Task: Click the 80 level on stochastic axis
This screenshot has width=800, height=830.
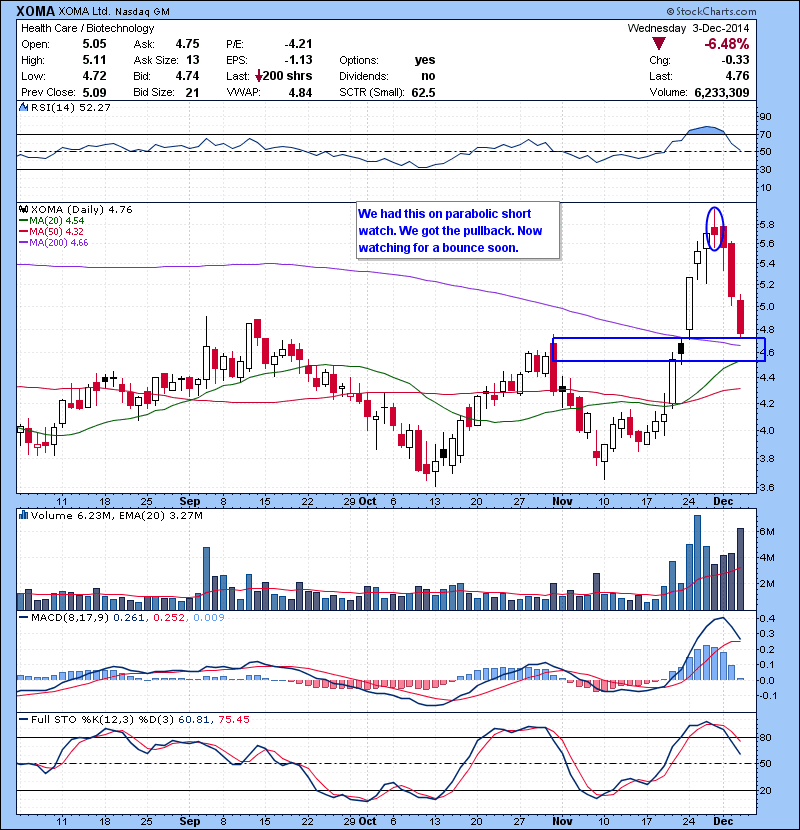Action: click(x=766, y=737)
